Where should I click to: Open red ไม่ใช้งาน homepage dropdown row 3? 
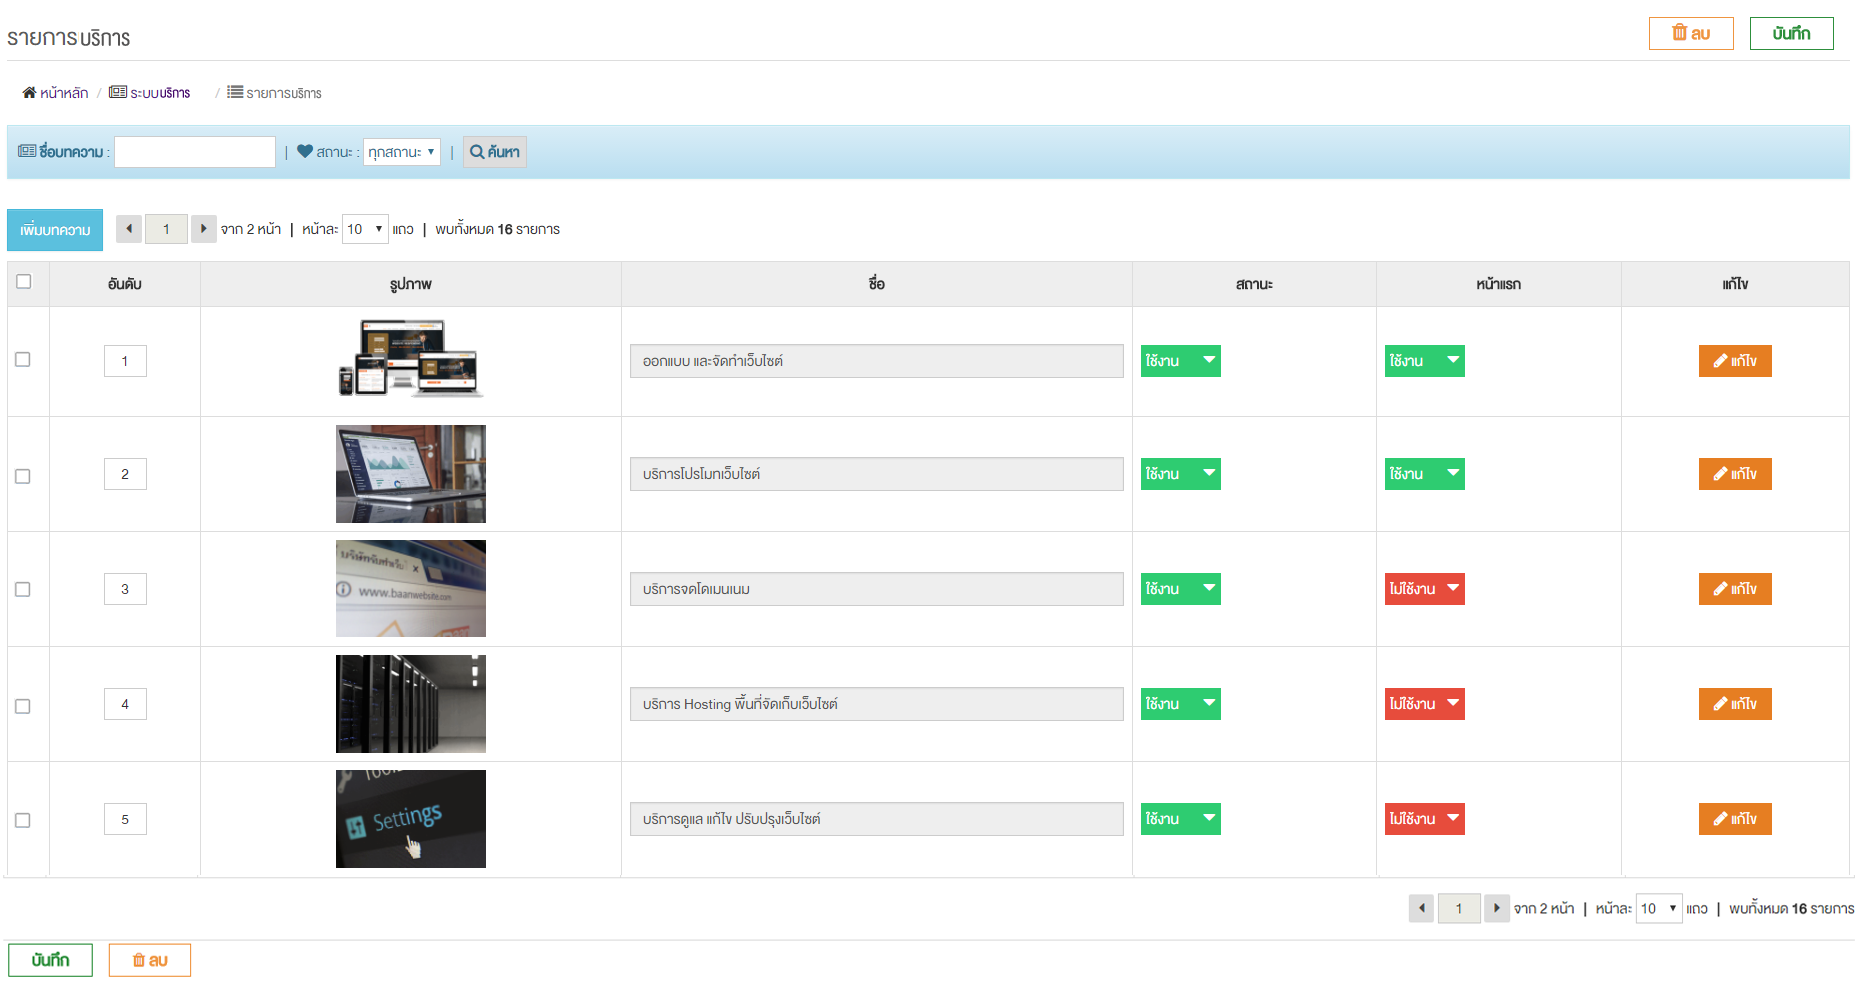point(1425,589)
